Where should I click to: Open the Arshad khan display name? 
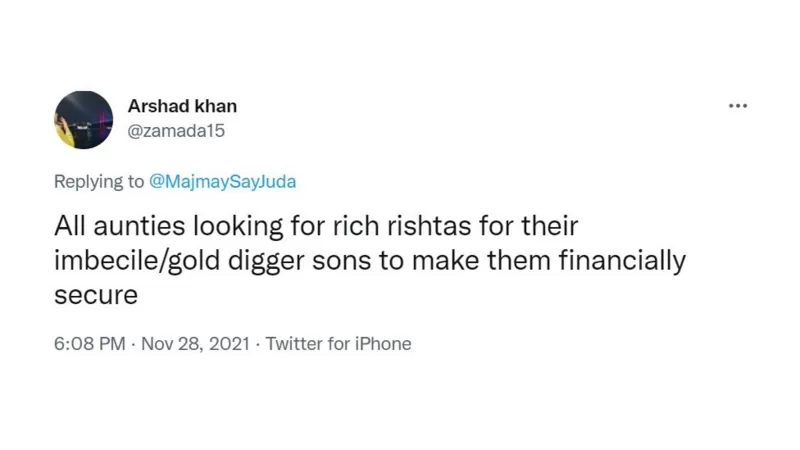182,106
